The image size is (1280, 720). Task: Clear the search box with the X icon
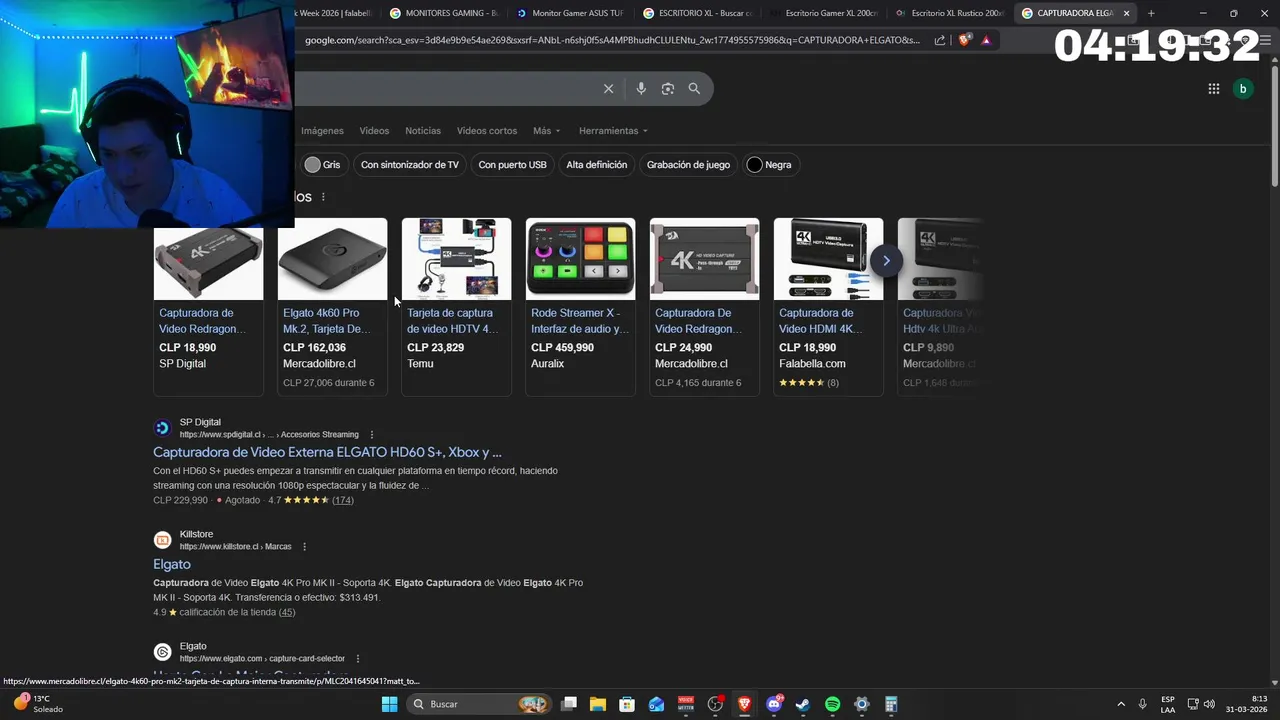coord(608,89)
